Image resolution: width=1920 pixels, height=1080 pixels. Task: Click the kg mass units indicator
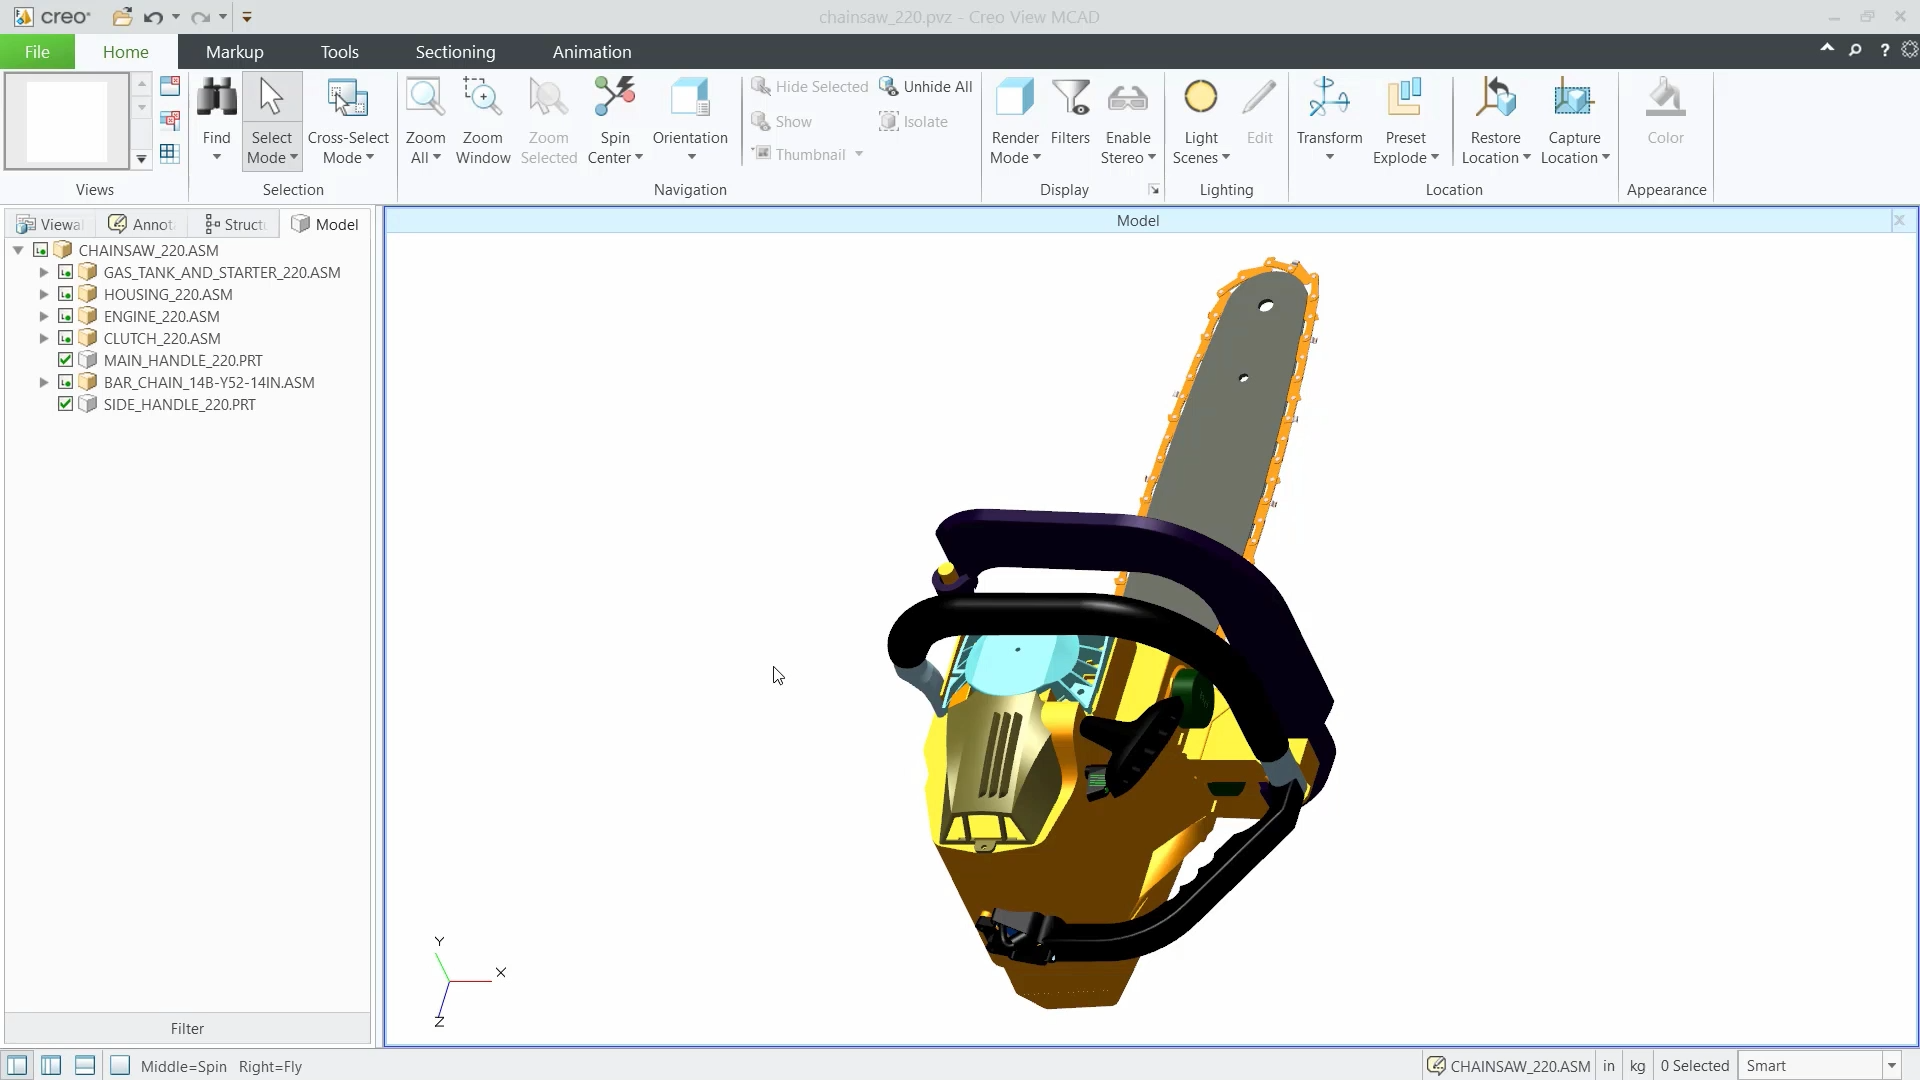coord(1637,1066)
